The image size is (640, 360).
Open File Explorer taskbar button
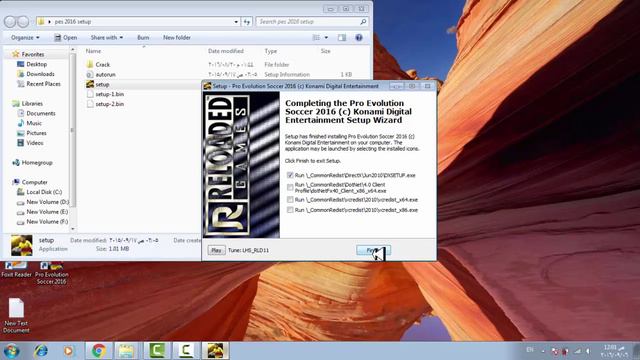point(127,351)
